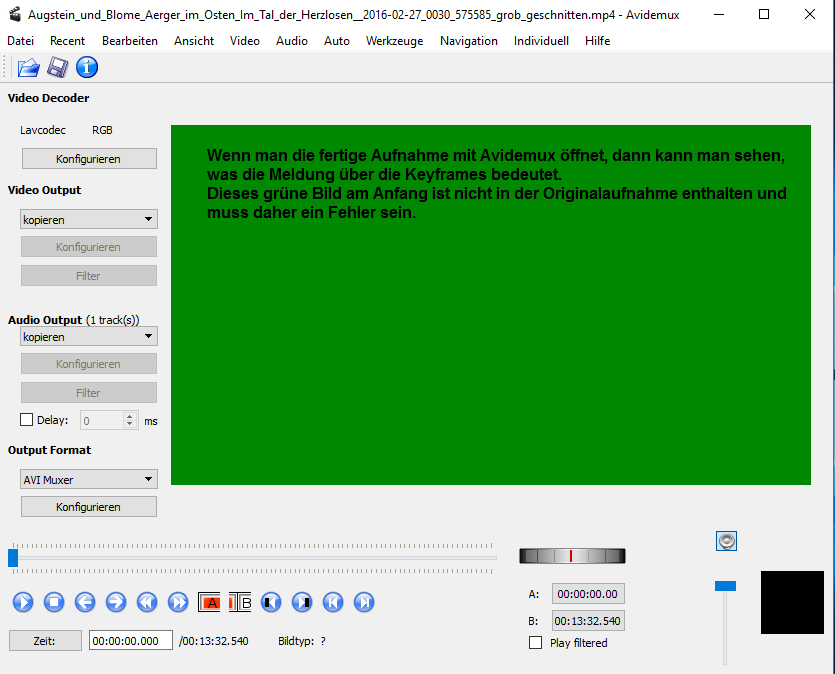Open the Werkzeuge menu
This screenshot has width=835, height=674.
point(394,41)
